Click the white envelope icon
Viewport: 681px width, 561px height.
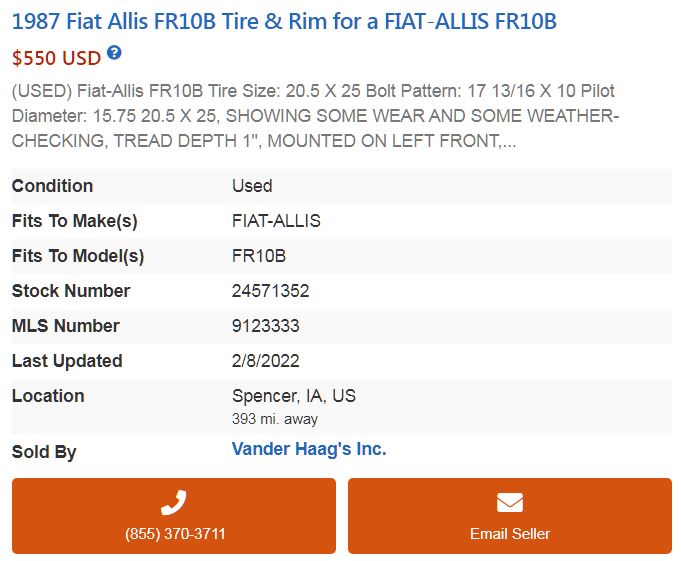pos(510,503)
